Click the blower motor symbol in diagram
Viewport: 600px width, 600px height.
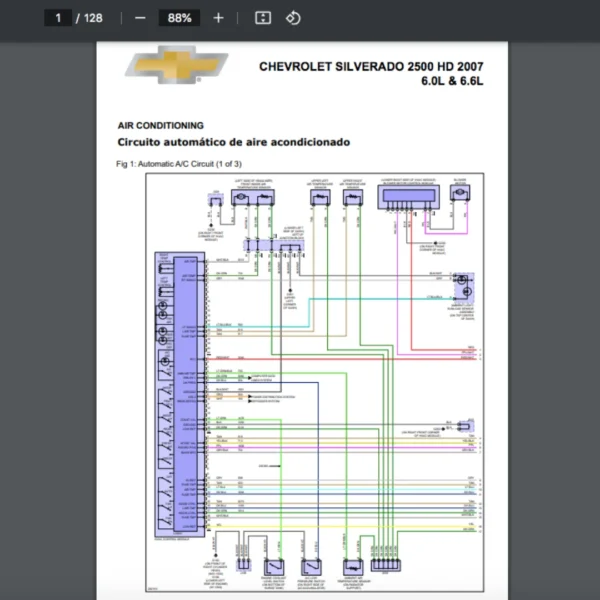tap(460, 194)
